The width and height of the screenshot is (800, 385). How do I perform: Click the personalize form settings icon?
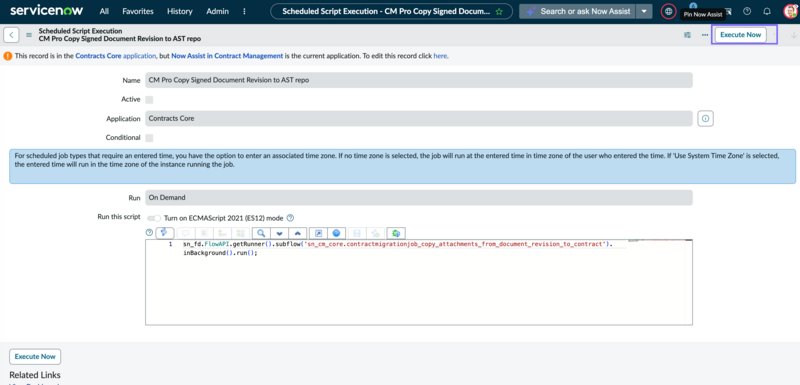[x=687, y=35]
